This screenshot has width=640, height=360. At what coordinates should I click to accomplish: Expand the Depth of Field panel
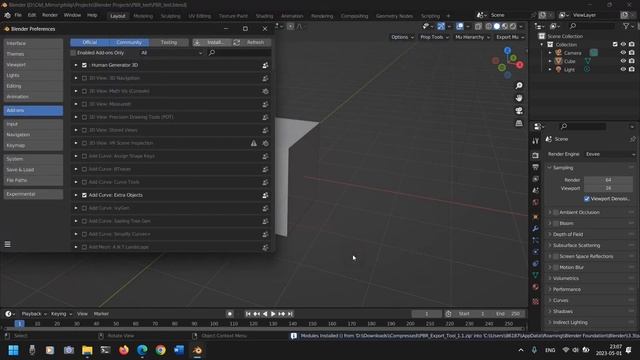tap(568, 234)
